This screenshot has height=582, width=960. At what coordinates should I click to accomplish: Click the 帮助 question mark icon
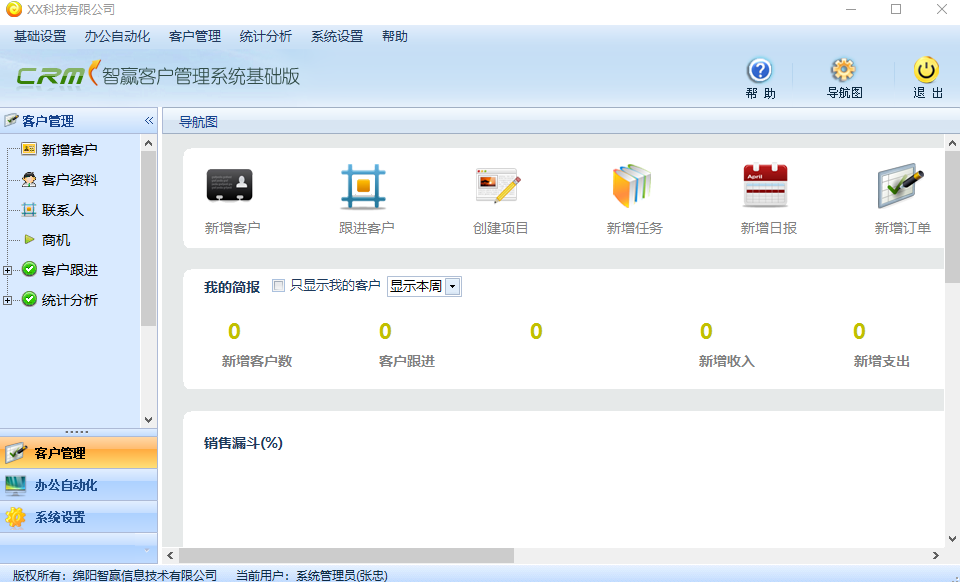click(760, 70)
